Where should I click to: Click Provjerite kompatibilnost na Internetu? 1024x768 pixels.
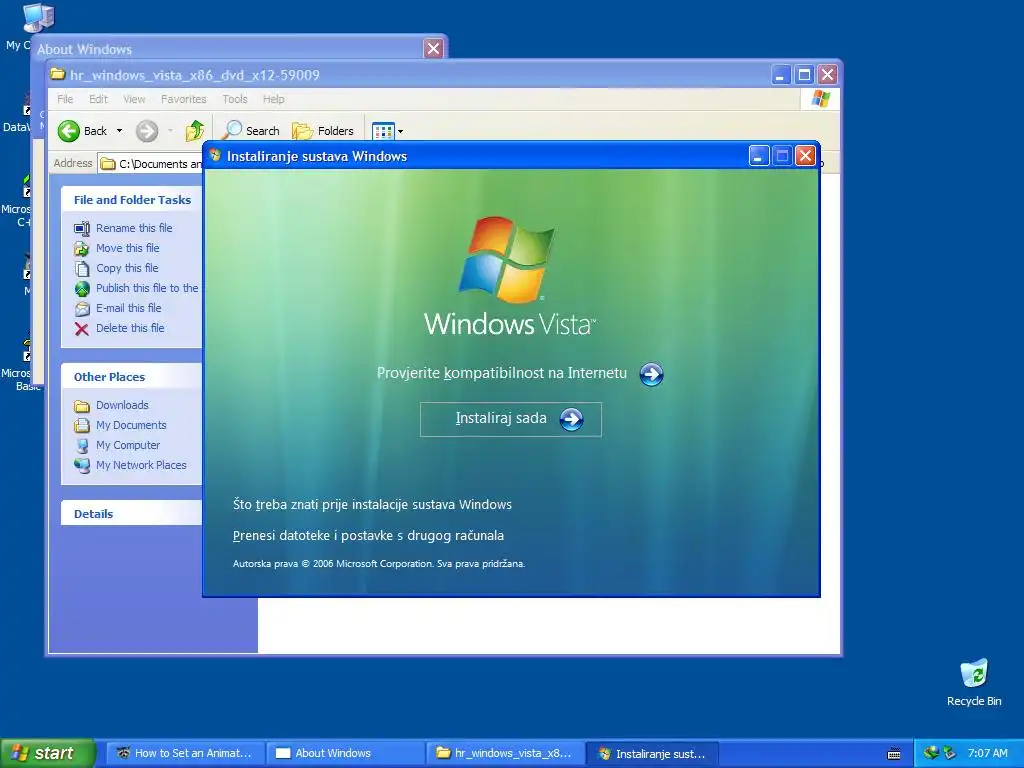click(502, 373)
